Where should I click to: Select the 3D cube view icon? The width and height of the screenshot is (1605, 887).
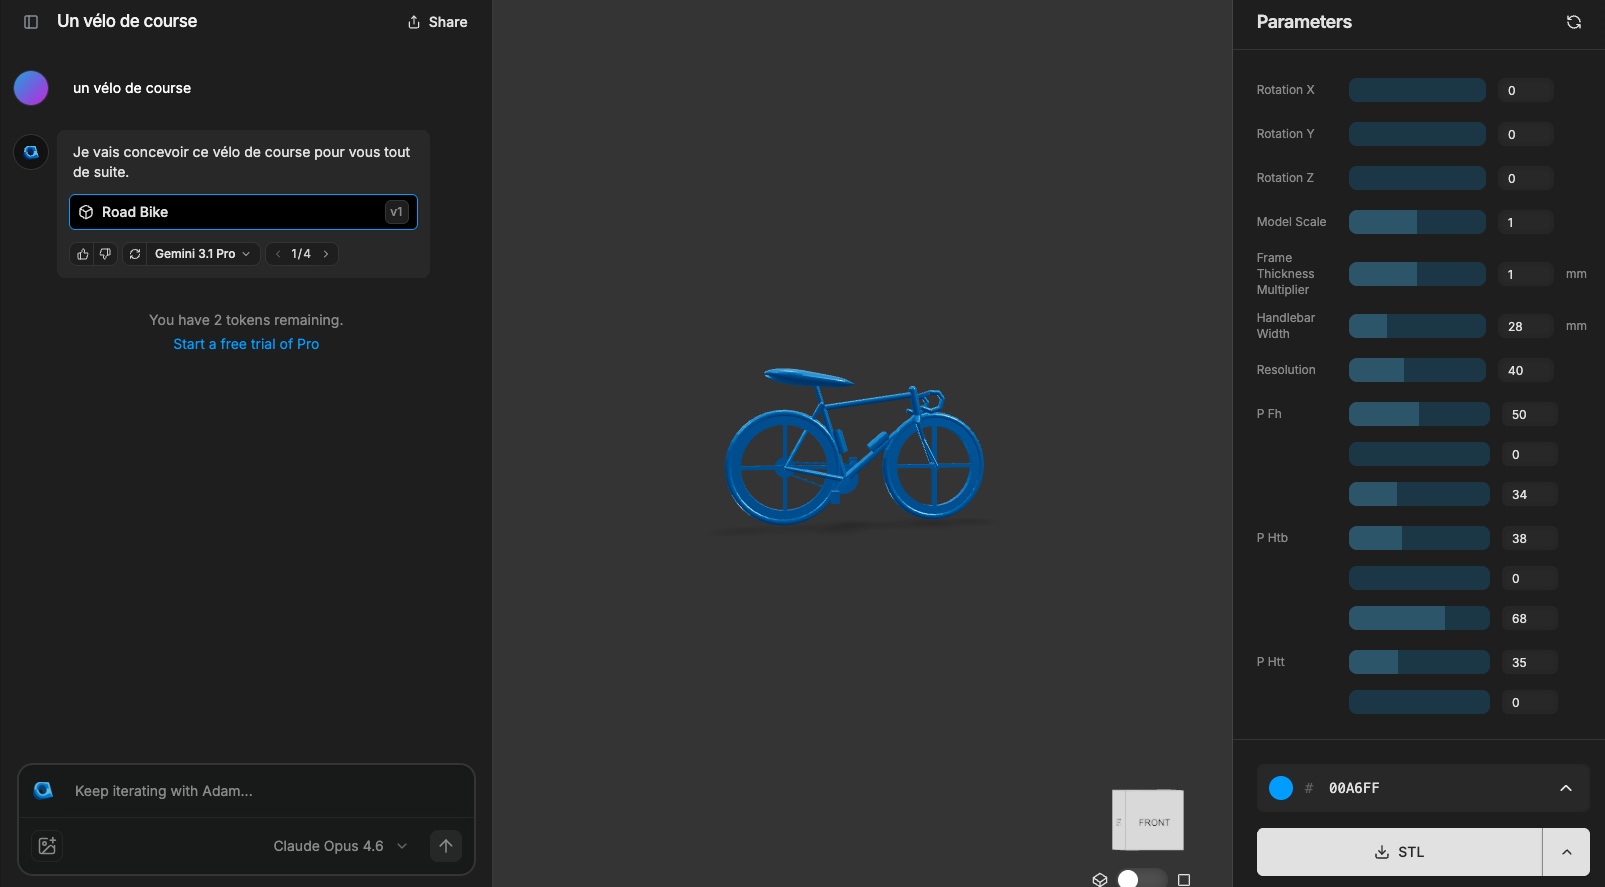(x=1100, y=879)
